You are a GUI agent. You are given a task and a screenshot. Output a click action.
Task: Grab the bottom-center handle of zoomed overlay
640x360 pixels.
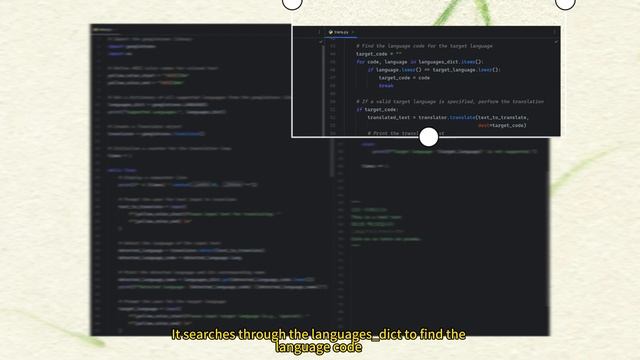coord(429,137)
